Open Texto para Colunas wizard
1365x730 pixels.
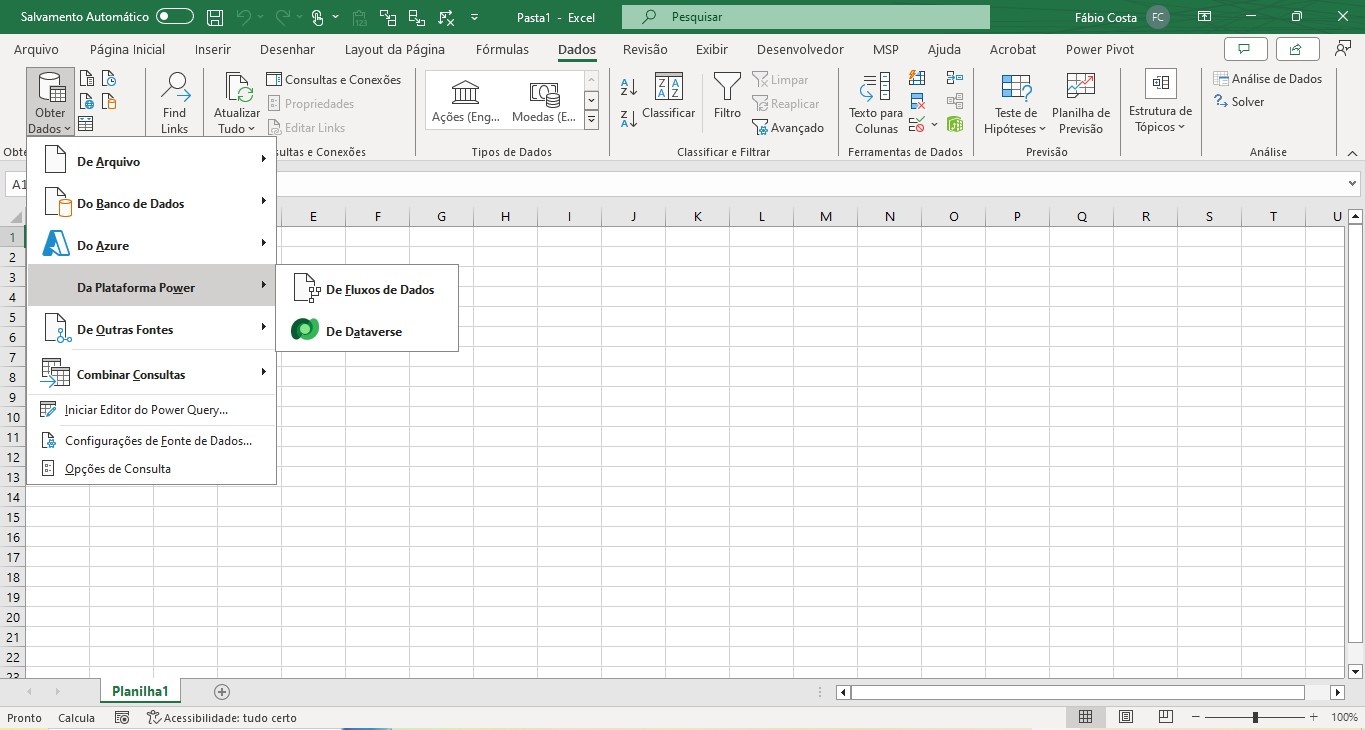(x=876, y=103)
